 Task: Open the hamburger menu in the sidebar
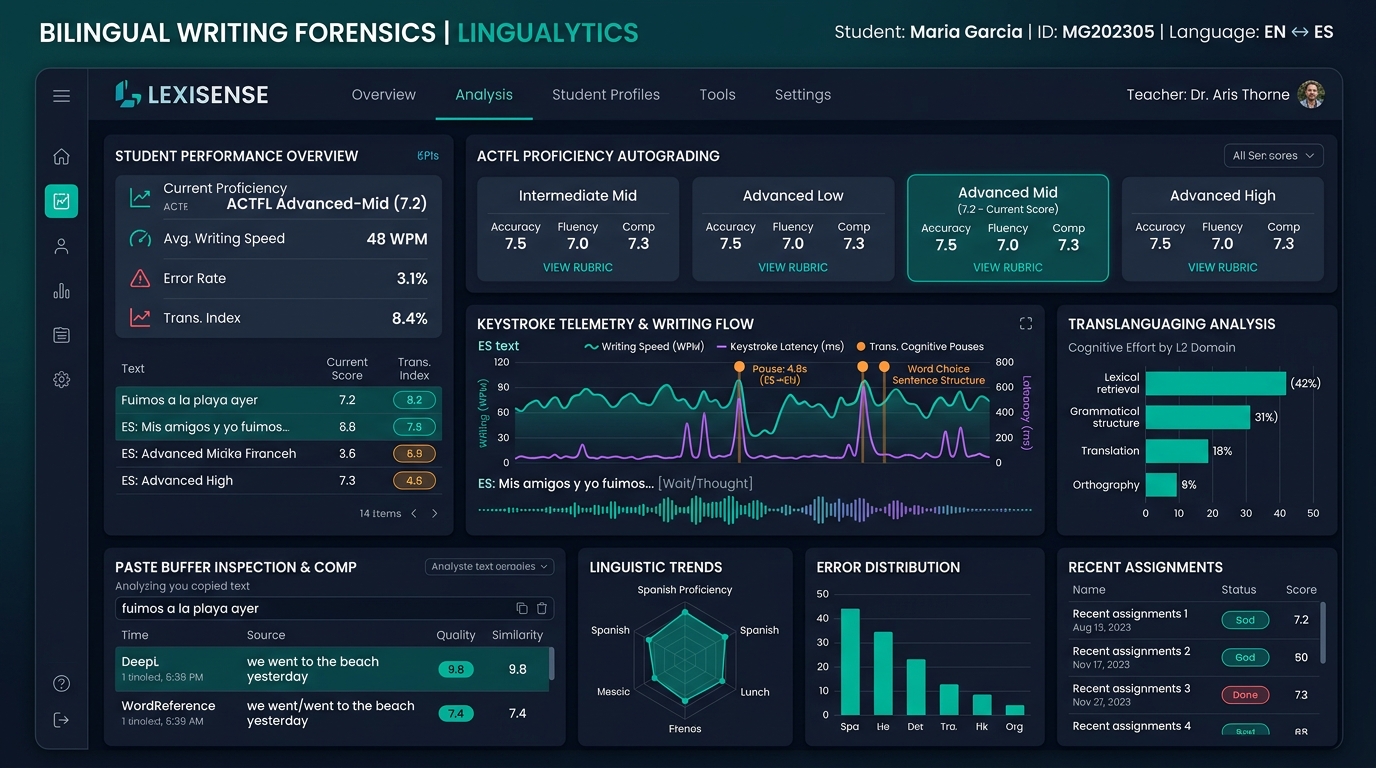tap(61, 96)
